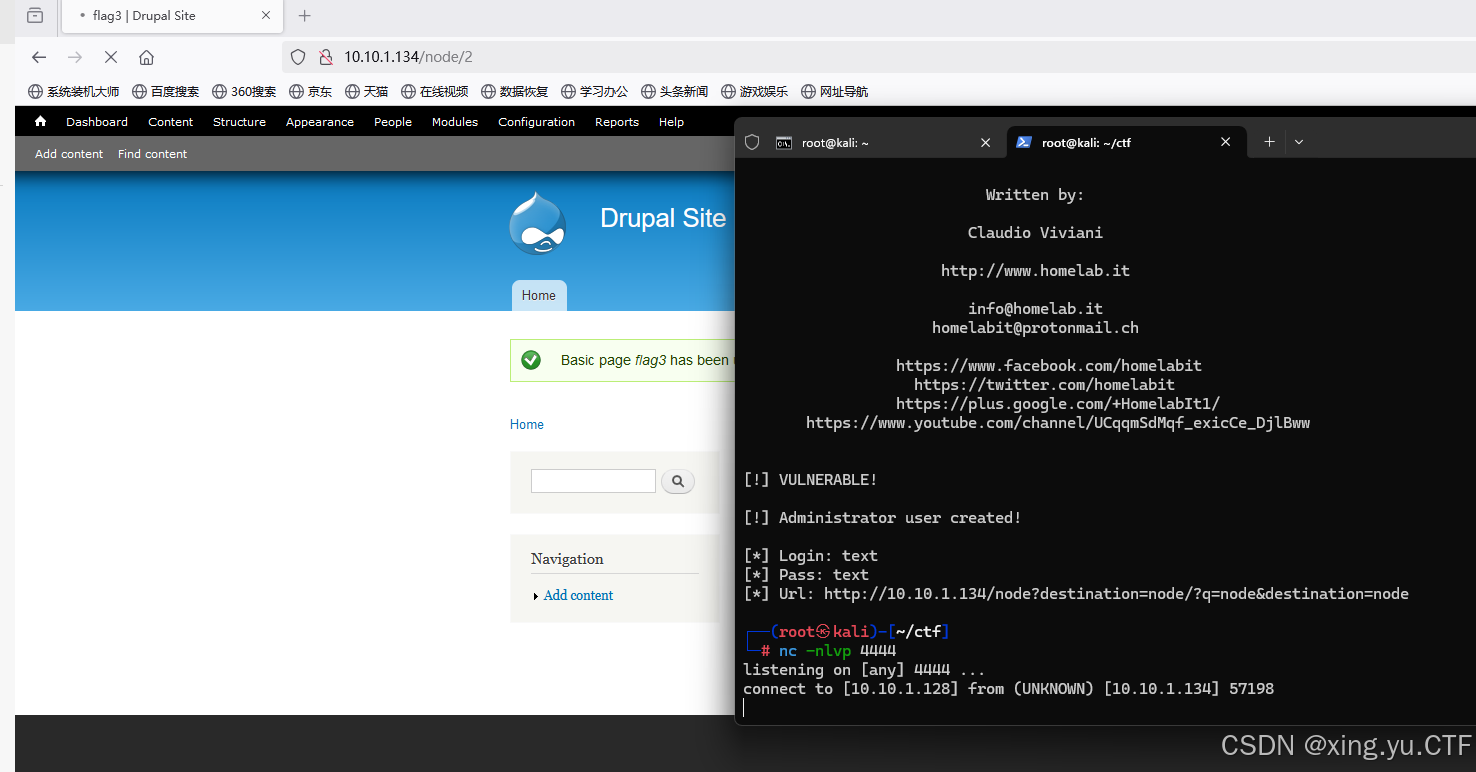Add a new terminal tab with plus
The image size is (1476, 772).
pyautogui.click(x=1269, y=142)
